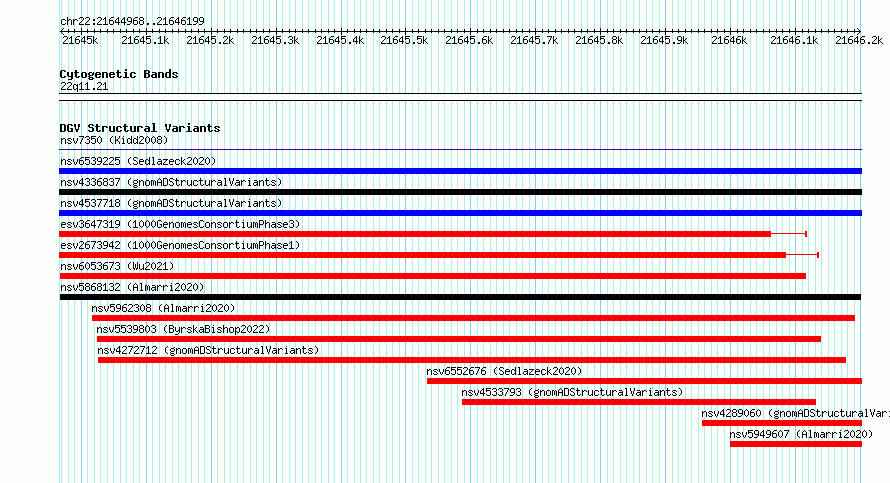Screen dimensions: 890x483
Task: Click the 21646k ruler tick label
Action: 729,40
